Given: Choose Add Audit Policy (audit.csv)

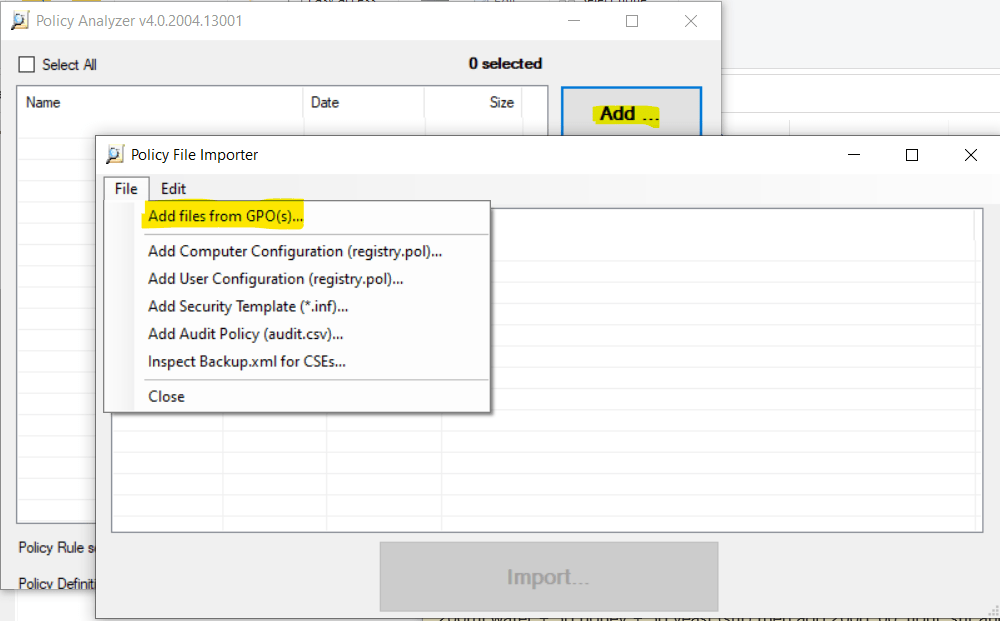Looking at the screenshot, I should pos(245,334).
